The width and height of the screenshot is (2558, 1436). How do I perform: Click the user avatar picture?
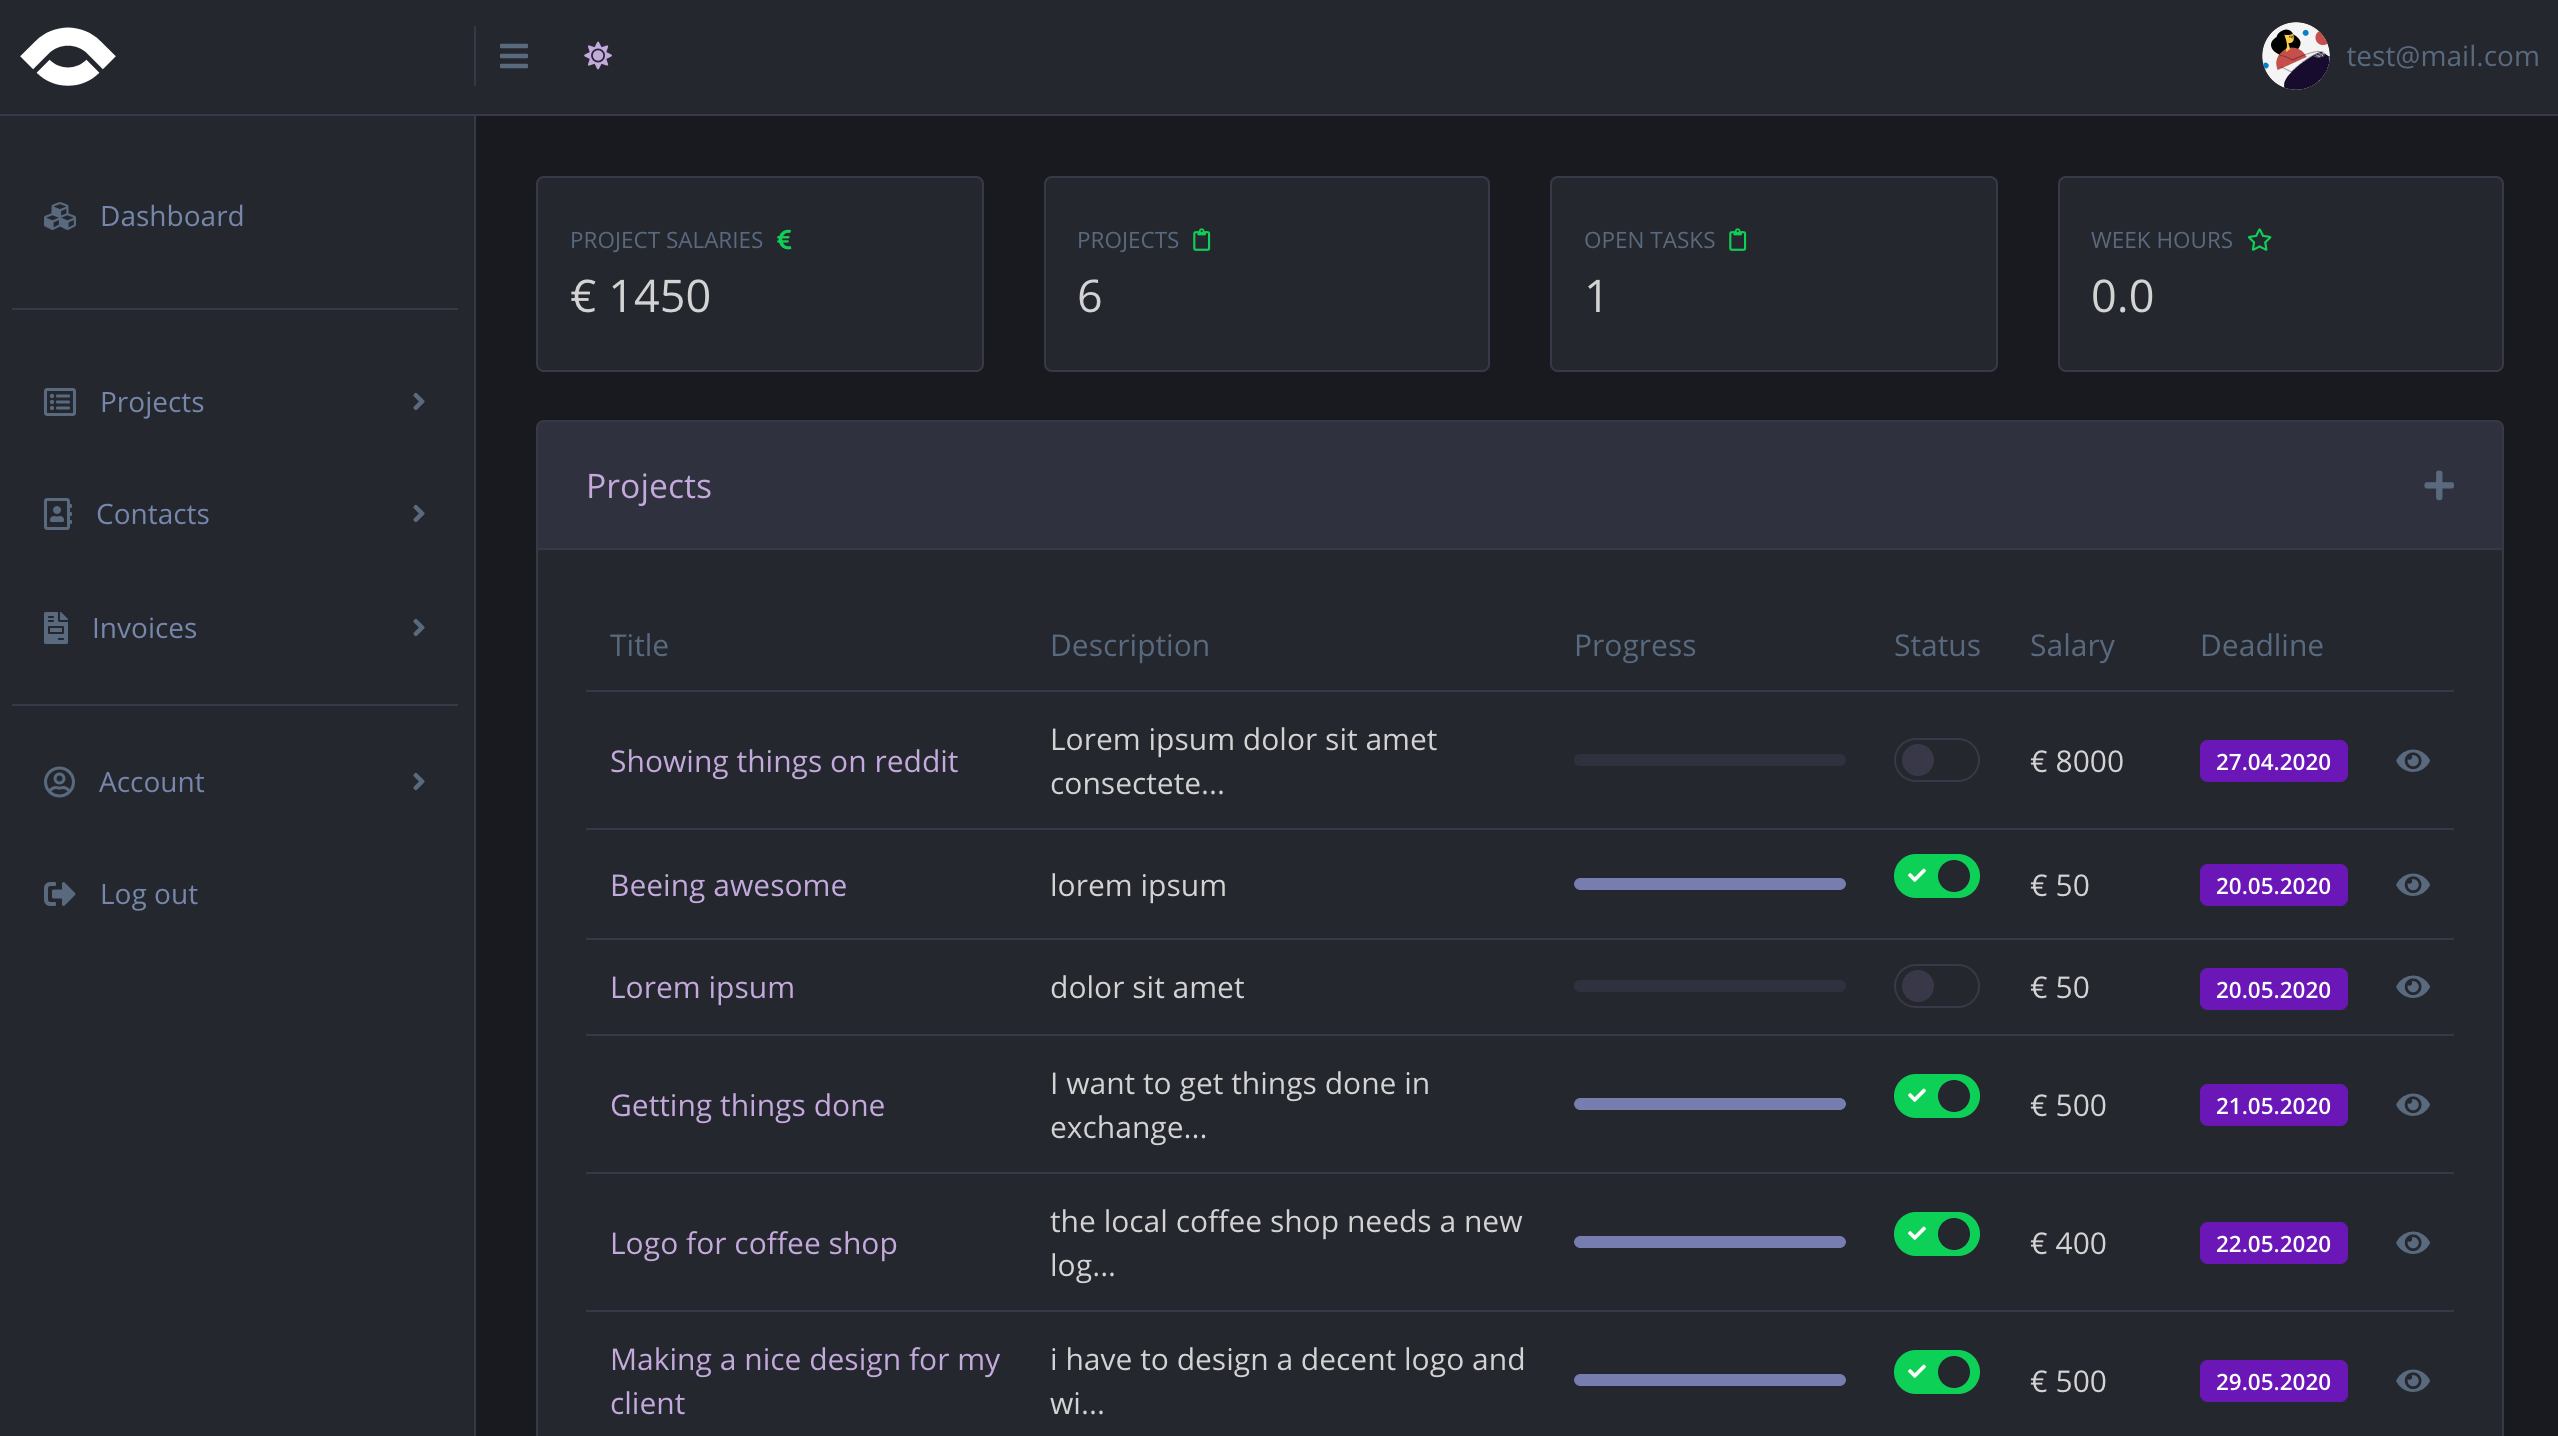(2296, 56)
